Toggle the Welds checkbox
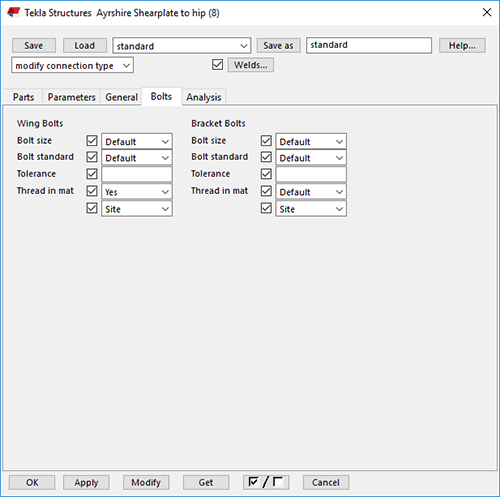 click(x=217, y=64)
